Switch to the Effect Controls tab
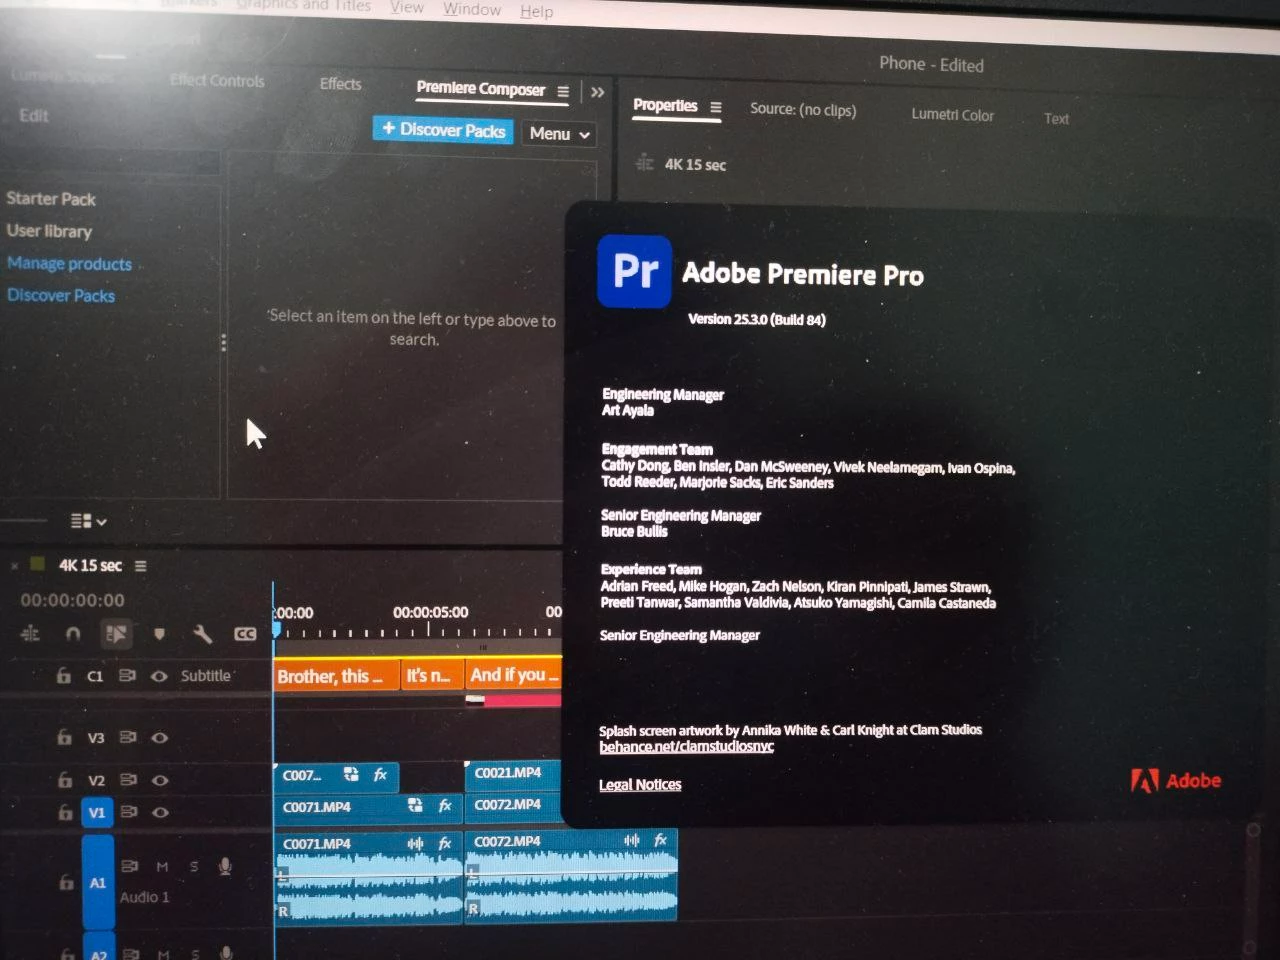Image resolution: width=1280 pixels, height=960 pixels. pyautogui.click(x=217, y=81)
